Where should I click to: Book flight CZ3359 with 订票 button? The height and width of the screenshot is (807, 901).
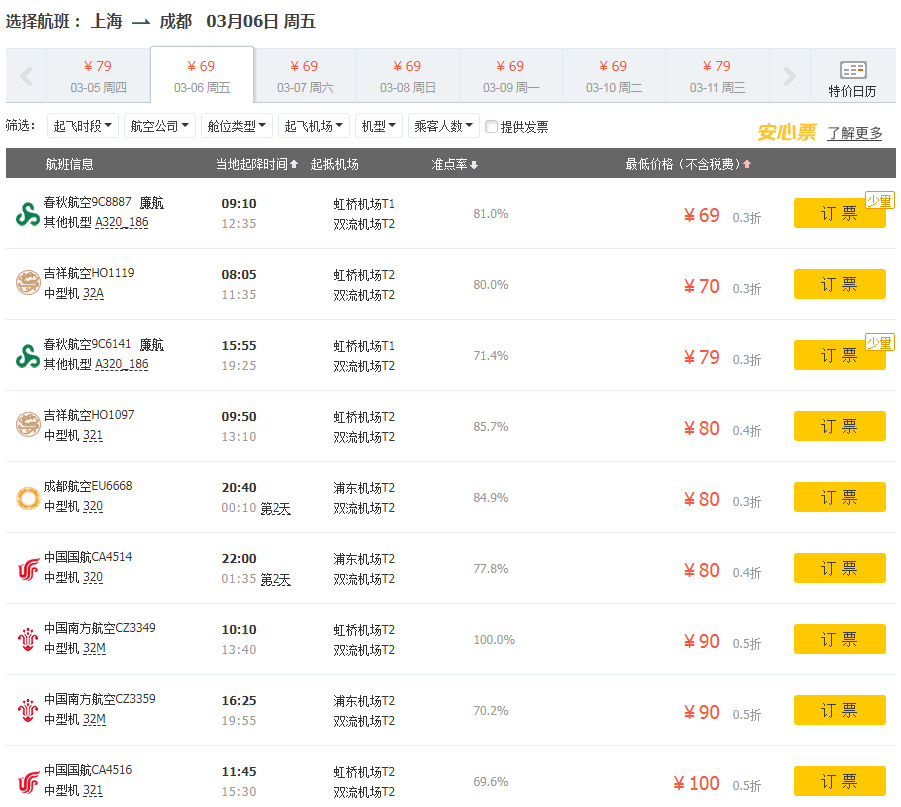point(840,710)
